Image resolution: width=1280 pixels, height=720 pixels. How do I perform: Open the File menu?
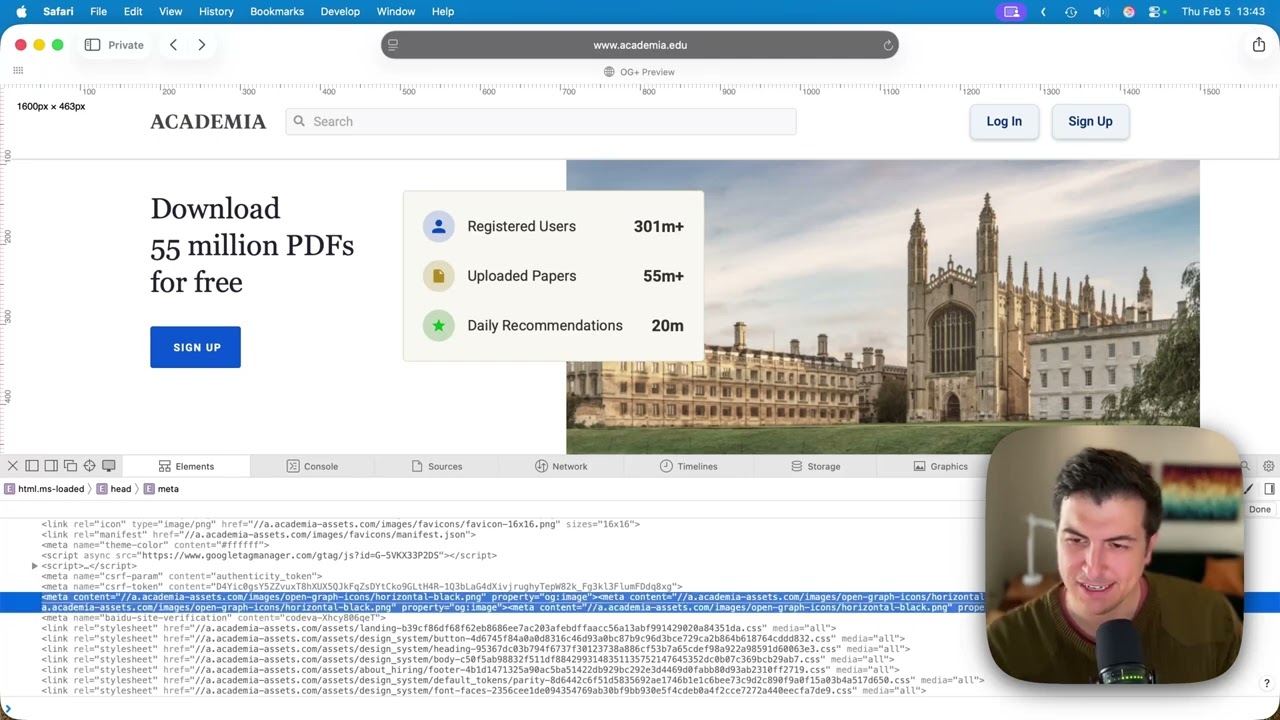pyautogui.click(x=98, y=12)
